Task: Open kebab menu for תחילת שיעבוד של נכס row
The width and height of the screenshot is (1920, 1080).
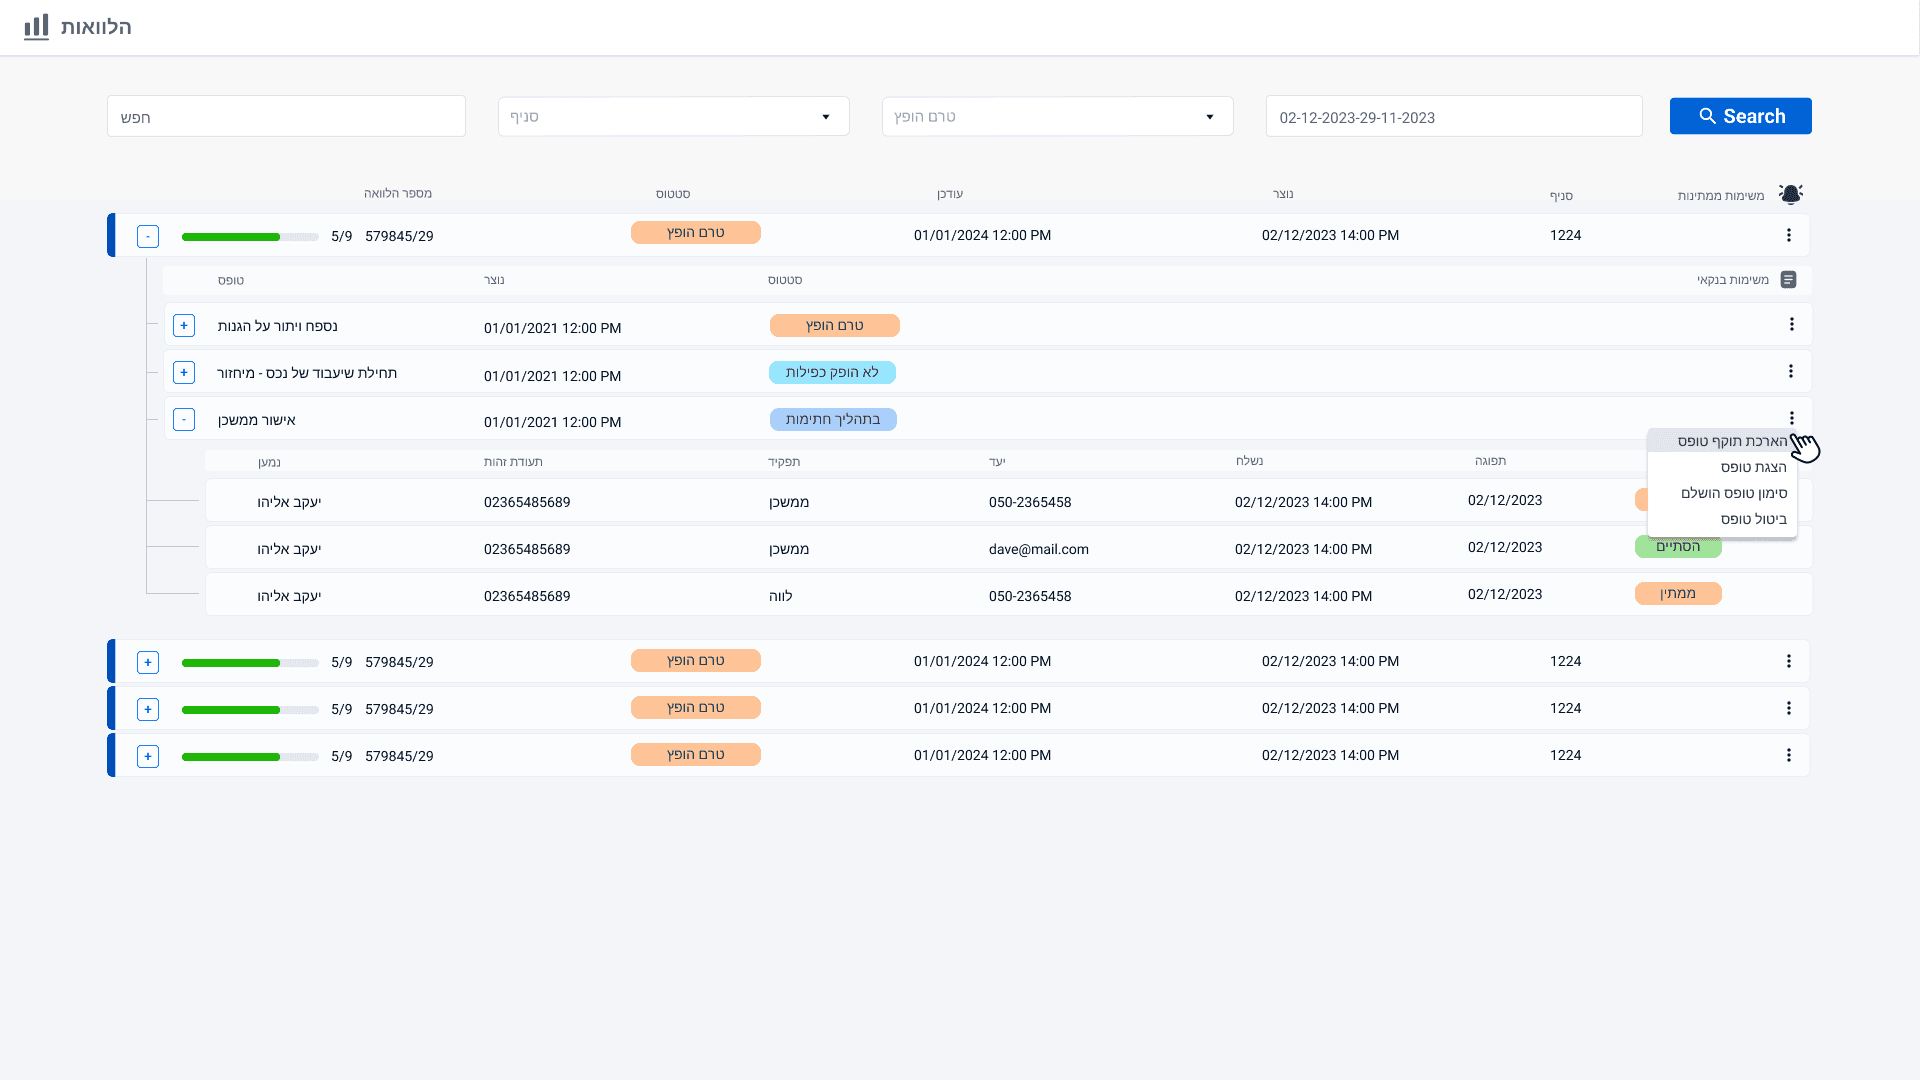Action: [x=1791, y=372]
